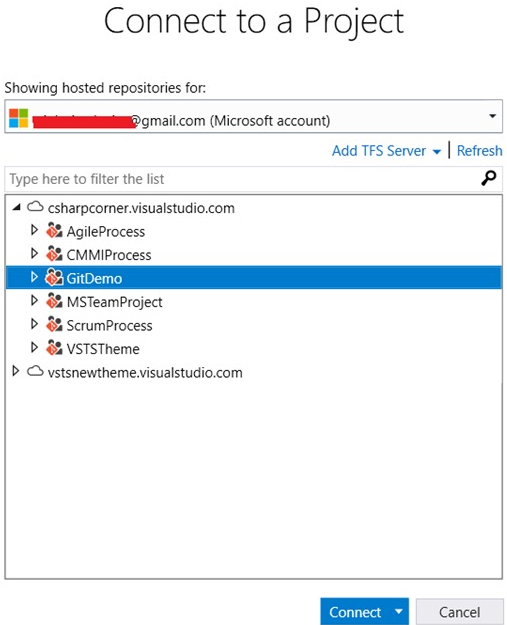The width and height of the screenshot is (507, 625).
Task: Click the ScrumProcess team project icon
Action: (x=54, y=325)
